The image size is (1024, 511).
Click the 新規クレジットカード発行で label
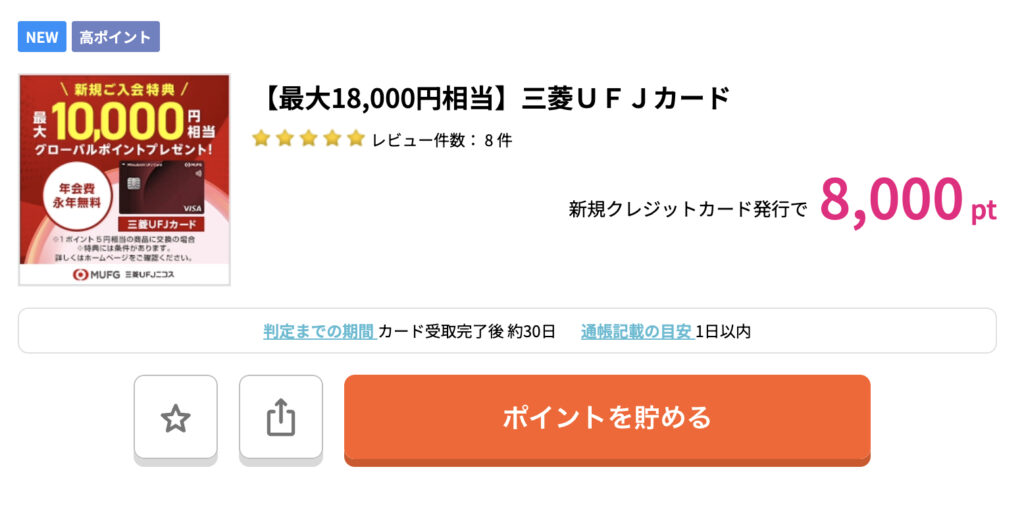687,209
